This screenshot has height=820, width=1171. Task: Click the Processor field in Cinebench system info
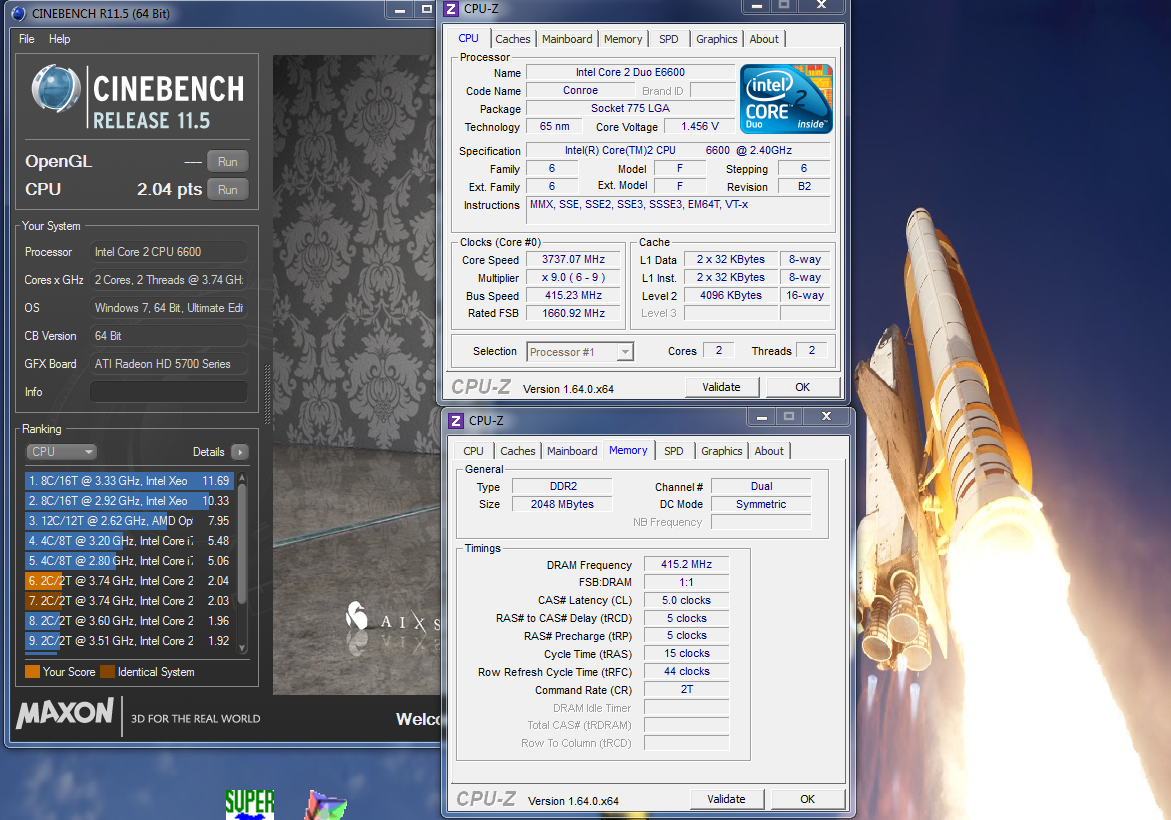click(x=169, y=252)
